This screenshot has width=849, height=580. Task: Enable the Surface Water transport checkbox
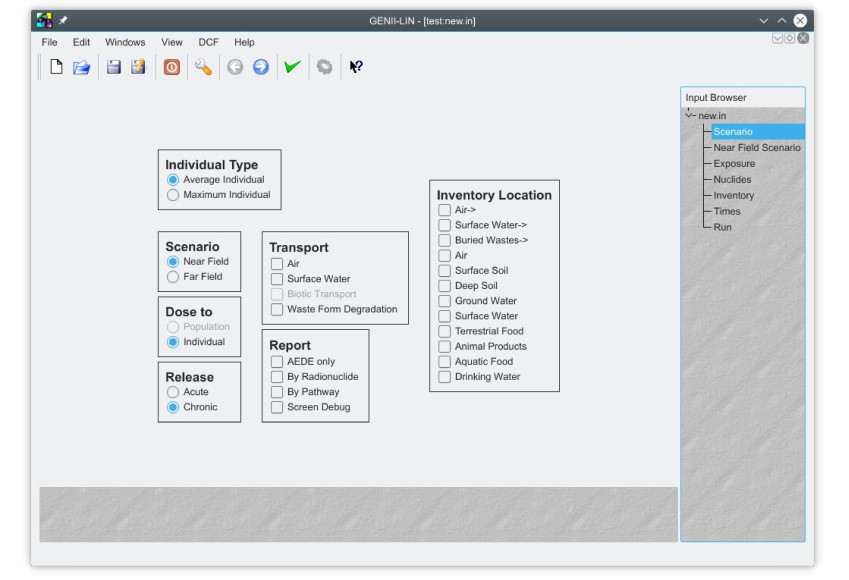coord(277,279)
